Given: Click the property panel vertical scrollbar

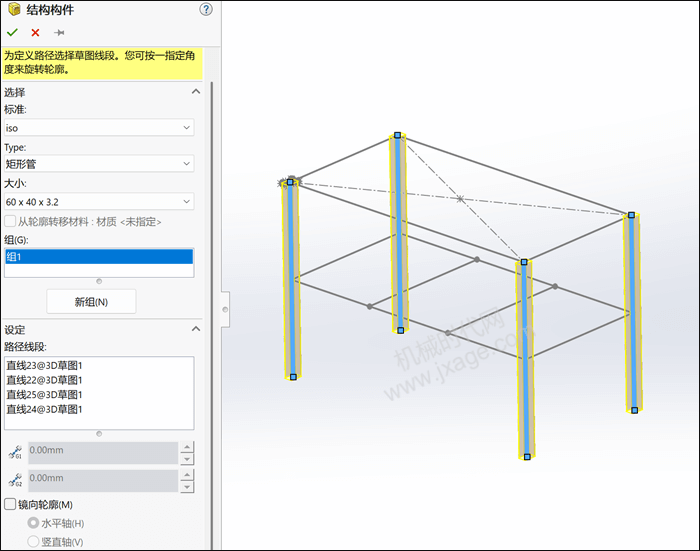Looking at the screenshot, I should coord(212,315).
